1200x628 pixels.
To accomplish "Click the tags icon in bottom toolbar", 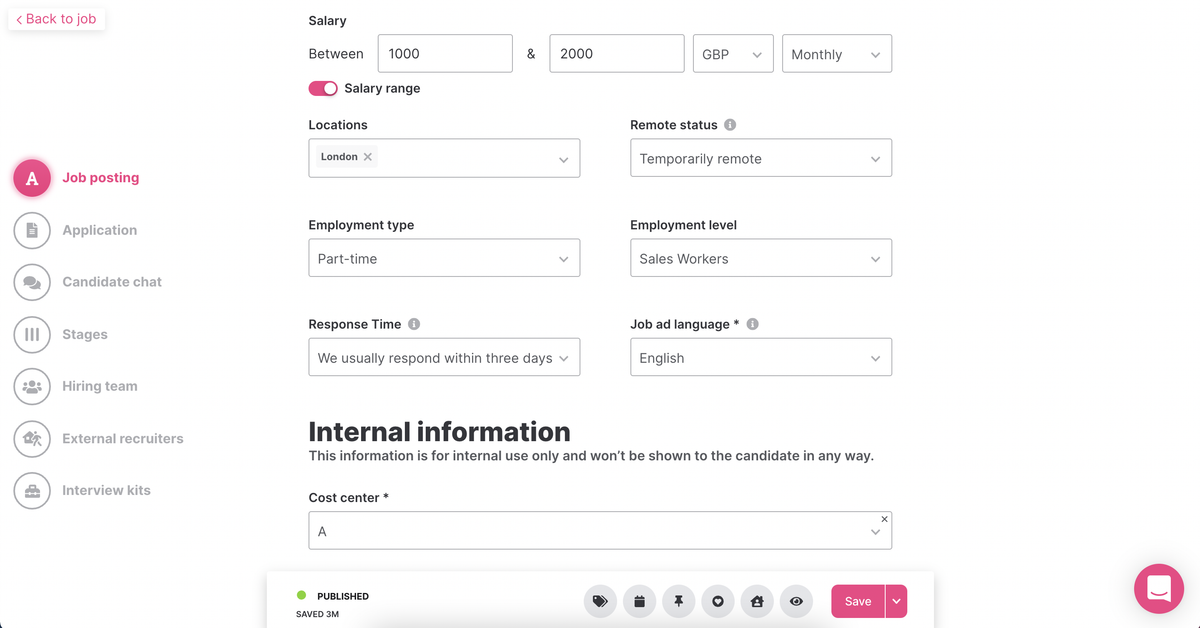I will [600, 601].
